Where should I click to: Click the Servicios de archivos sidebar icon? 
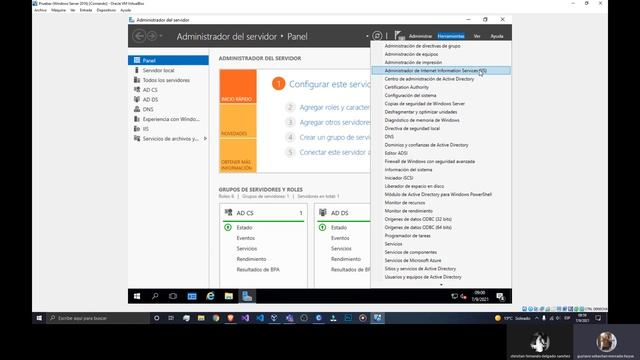tap(137, 139)
